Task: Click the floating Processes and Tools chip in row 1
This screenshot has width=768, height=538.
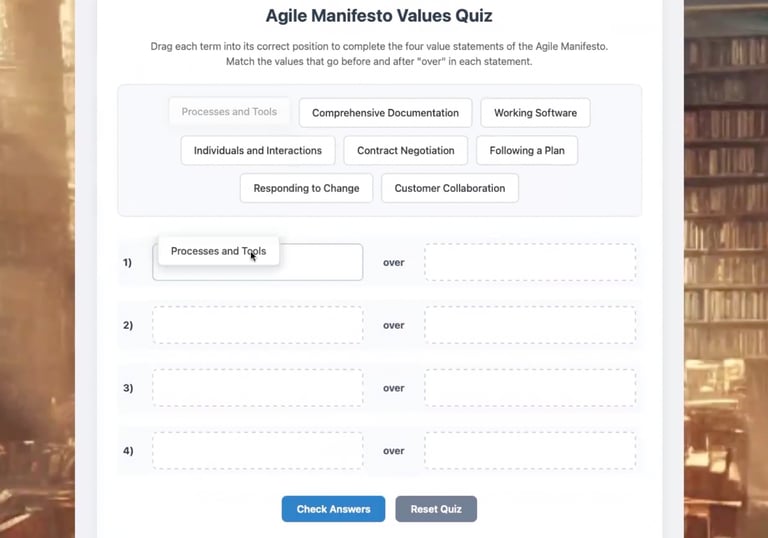Action: coord(218,251)
